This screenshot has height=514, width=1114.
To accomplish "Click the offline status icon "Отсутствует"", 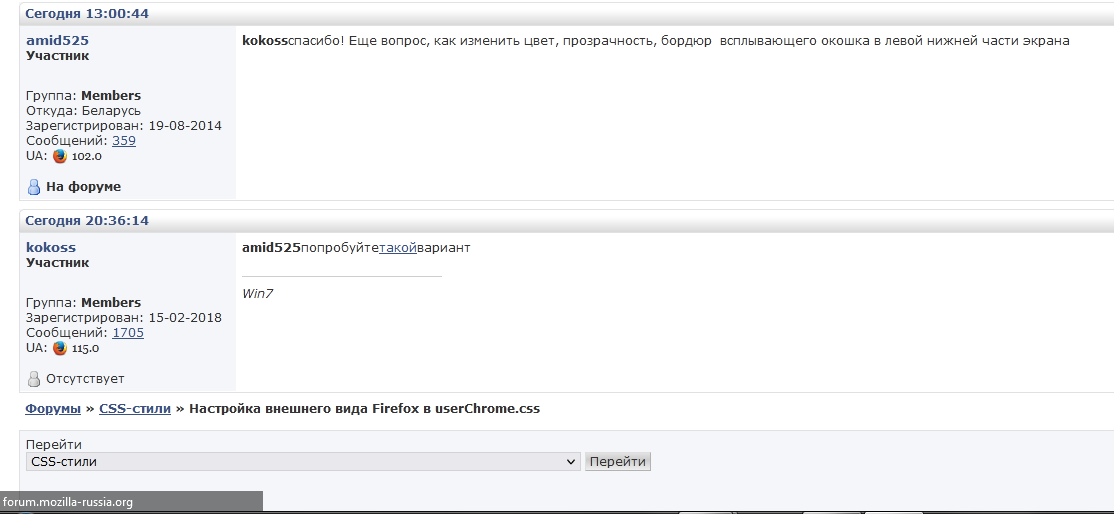I will click(x=33, y=379).
